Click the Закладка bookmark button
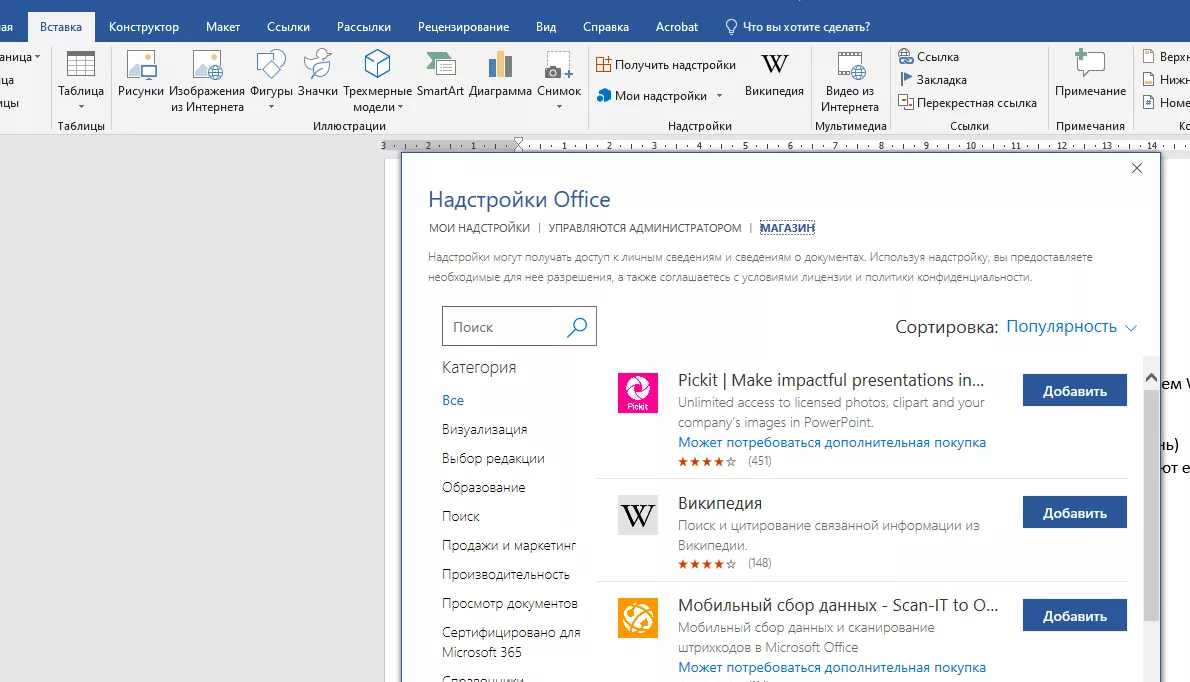This screenshot has width=1190, height=682. coord(941,79)
